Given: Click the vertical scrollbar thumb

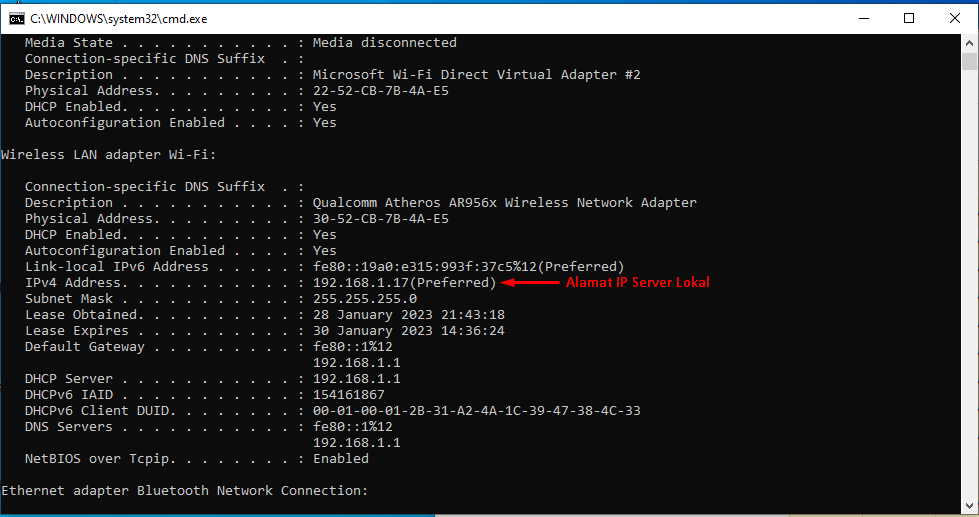Looking at the screenshot, I should coord(969,61).
